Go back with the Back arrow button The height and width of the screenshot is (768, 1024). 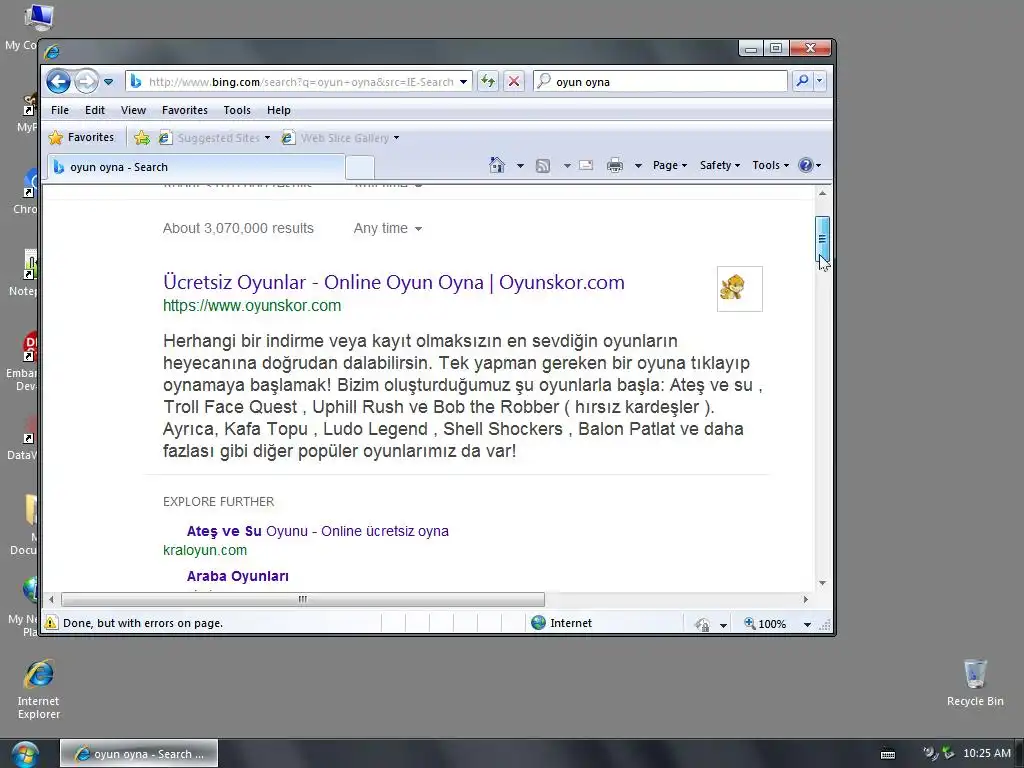(59, 82)
